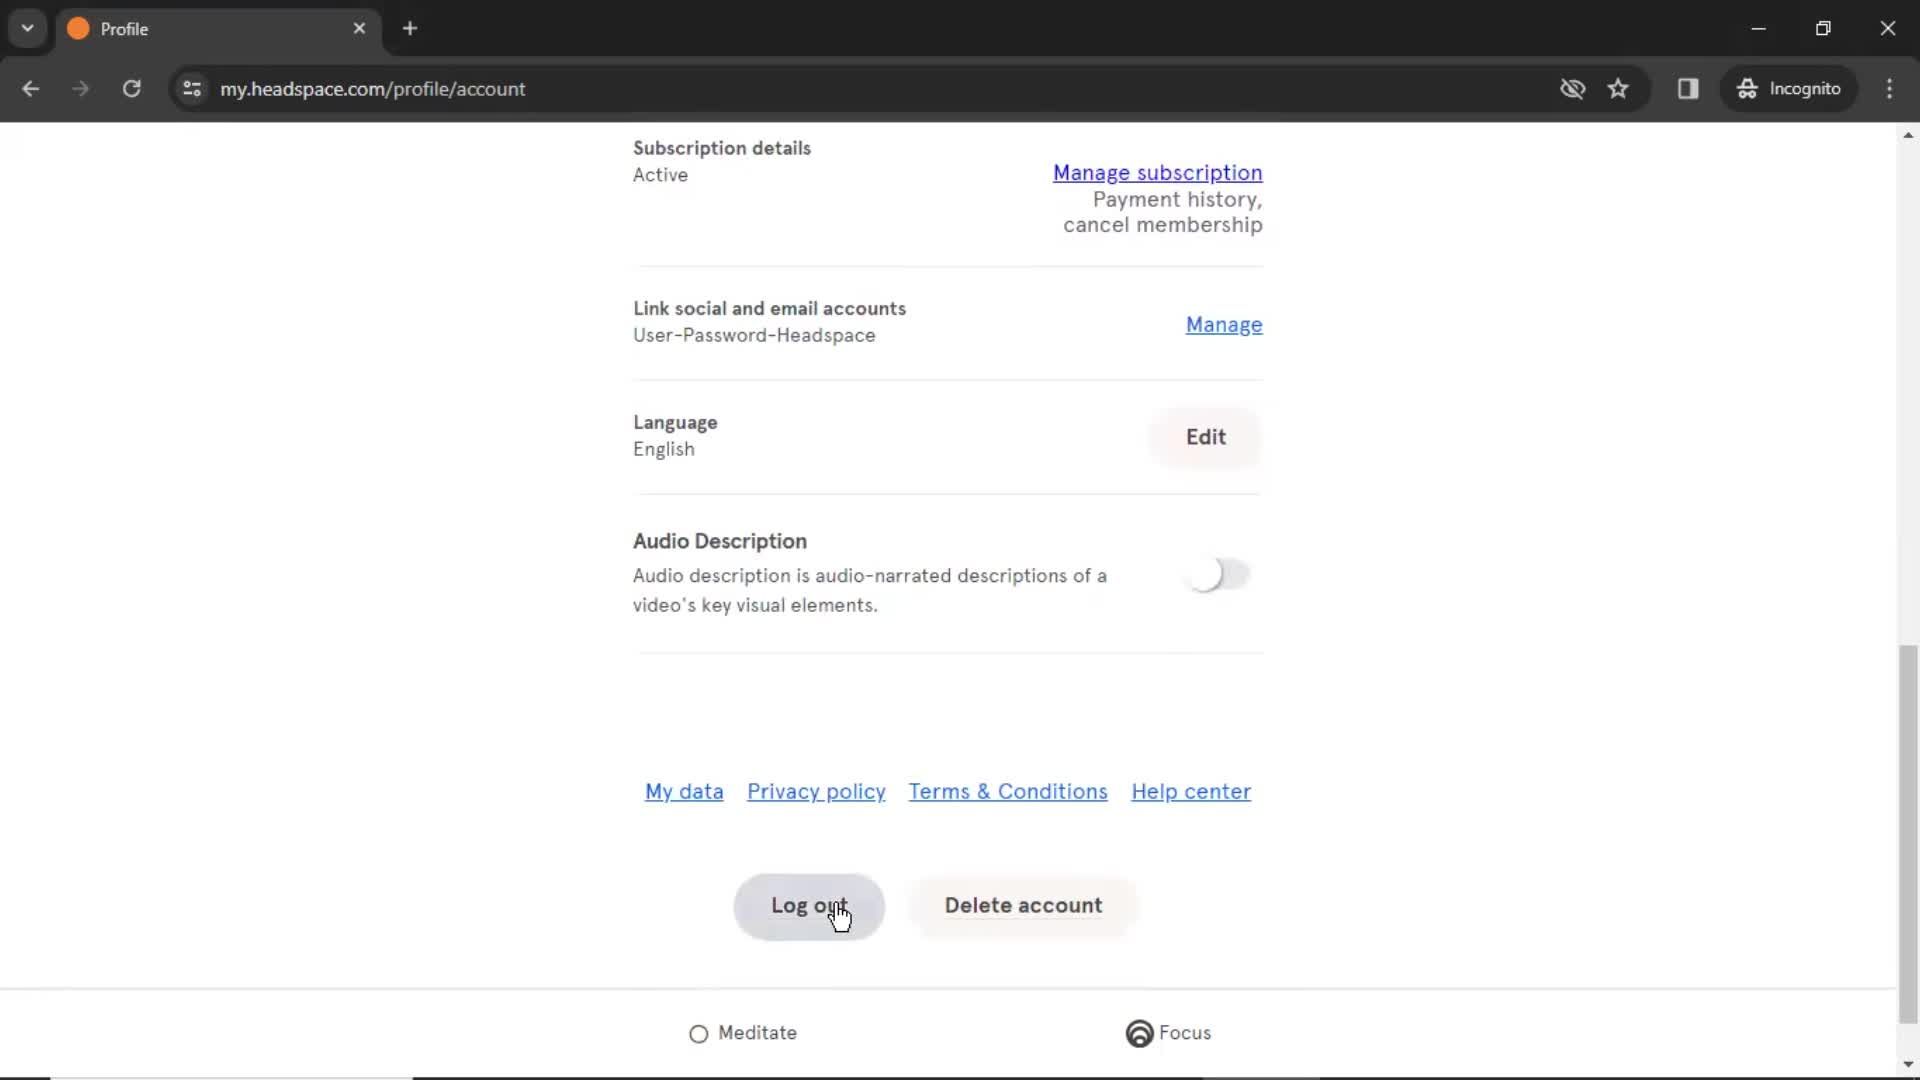Click the Manage social accounts link
This screenshot has width=1920, height=1080.
[x=1224, y=323]
